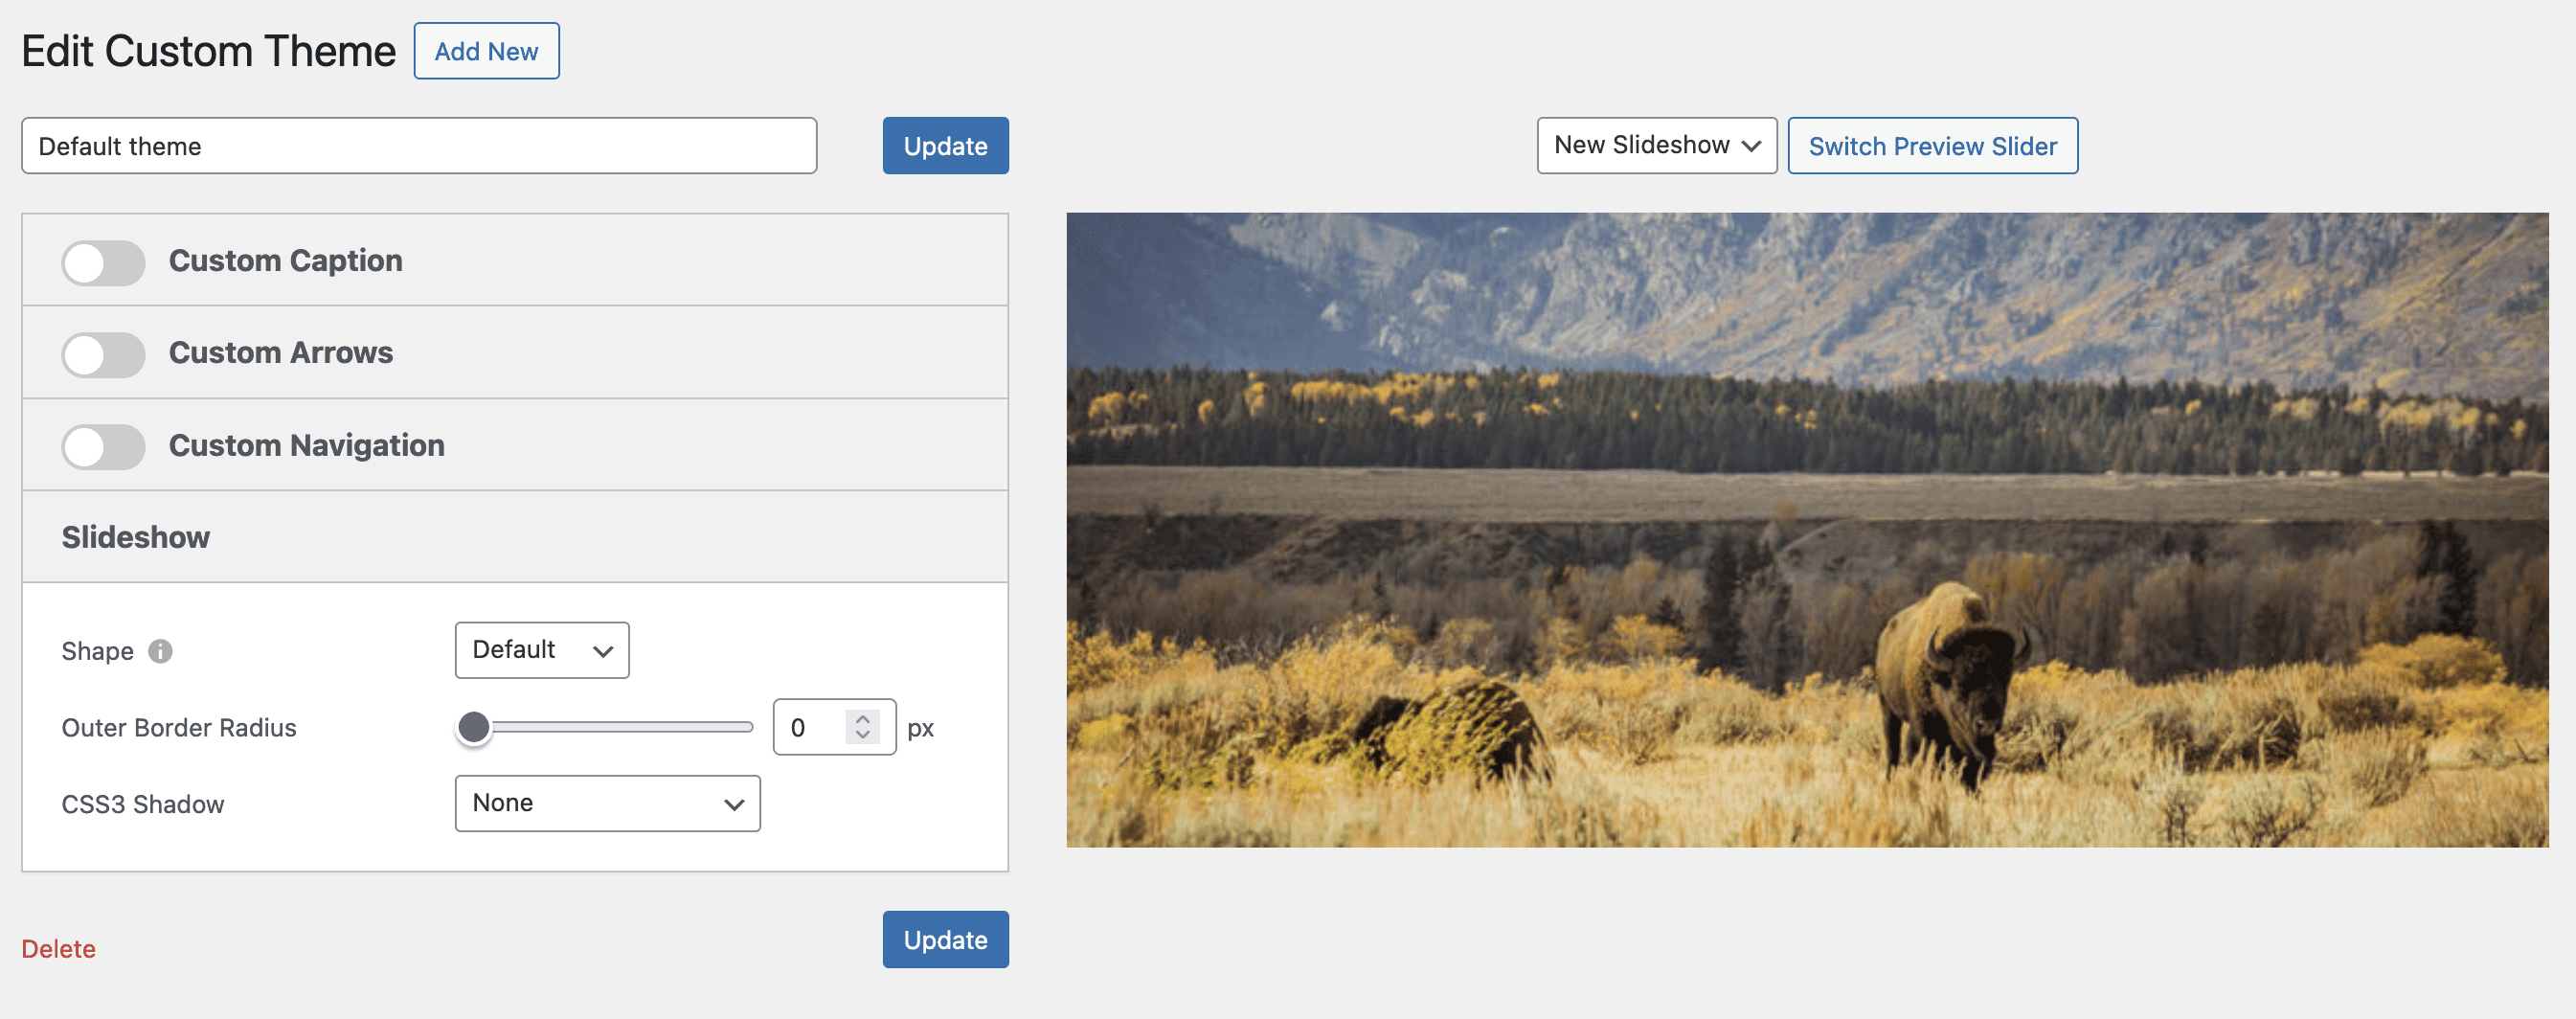Toggle Custom Navigation on
Viewport: 2576px width, 1019px height.
coord(103,446)
